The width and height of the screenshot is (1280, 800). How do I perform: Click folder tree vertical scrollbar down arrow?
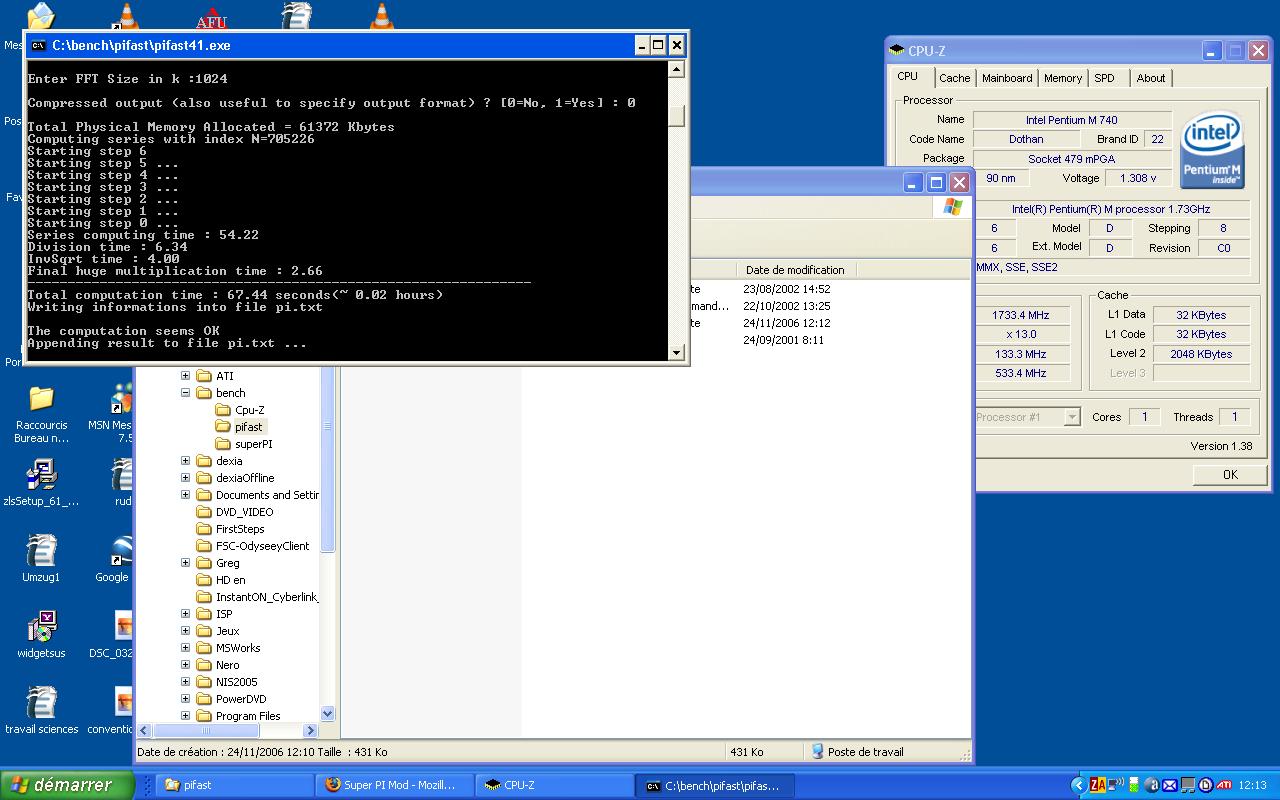(328, 714)
